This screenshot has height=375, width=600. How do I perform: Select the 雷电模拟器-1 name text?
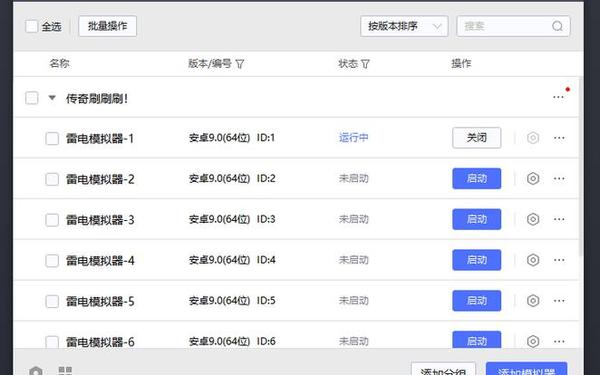(x=100, y=139)
